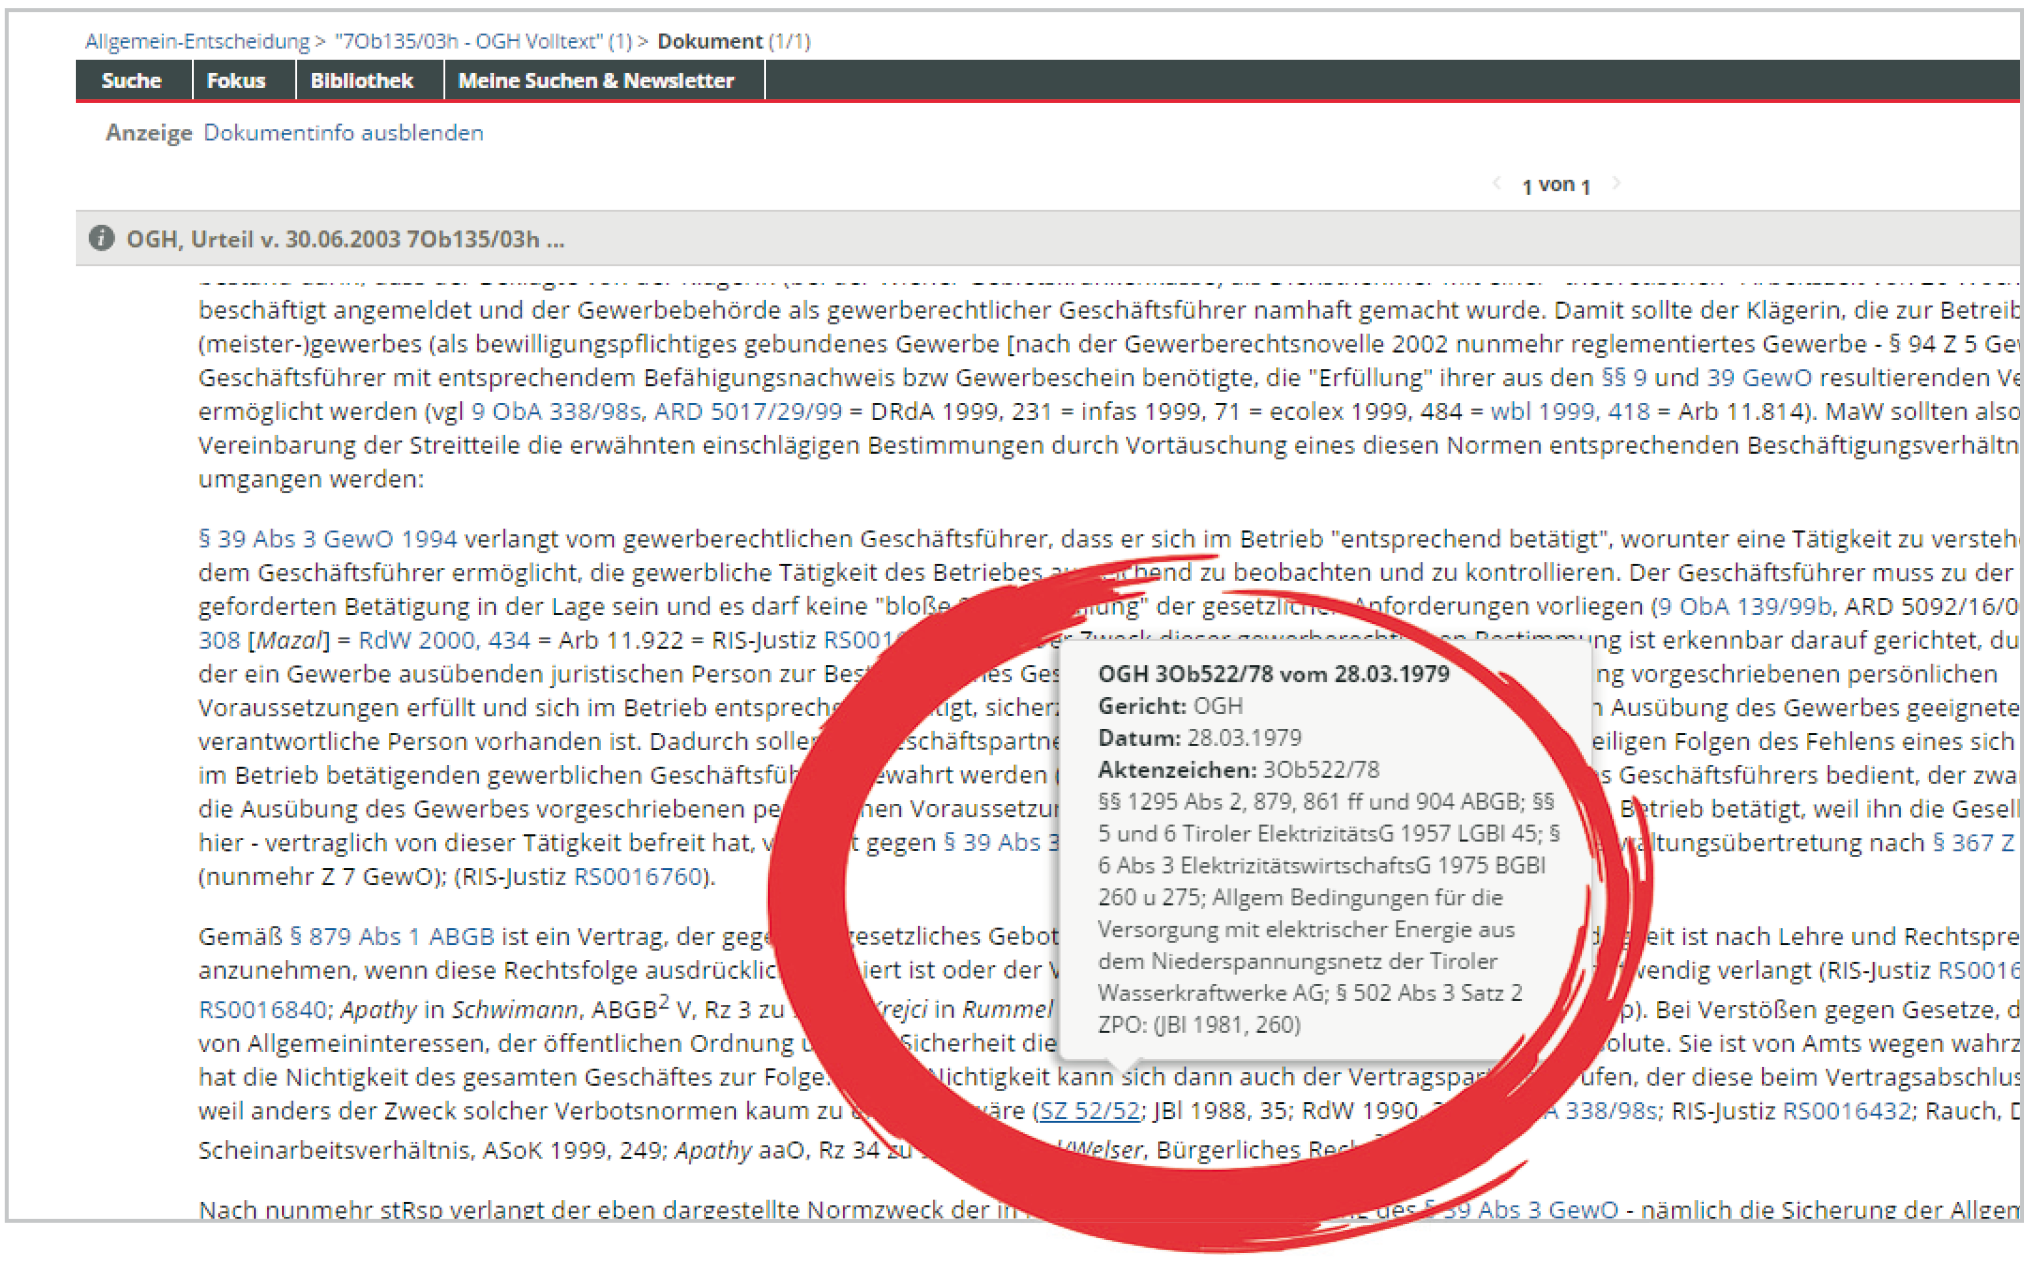This screenshot has width=2038, height=1275.
Task: Click the RS0016840 reference link
Action: click(x=262, y=1009)
